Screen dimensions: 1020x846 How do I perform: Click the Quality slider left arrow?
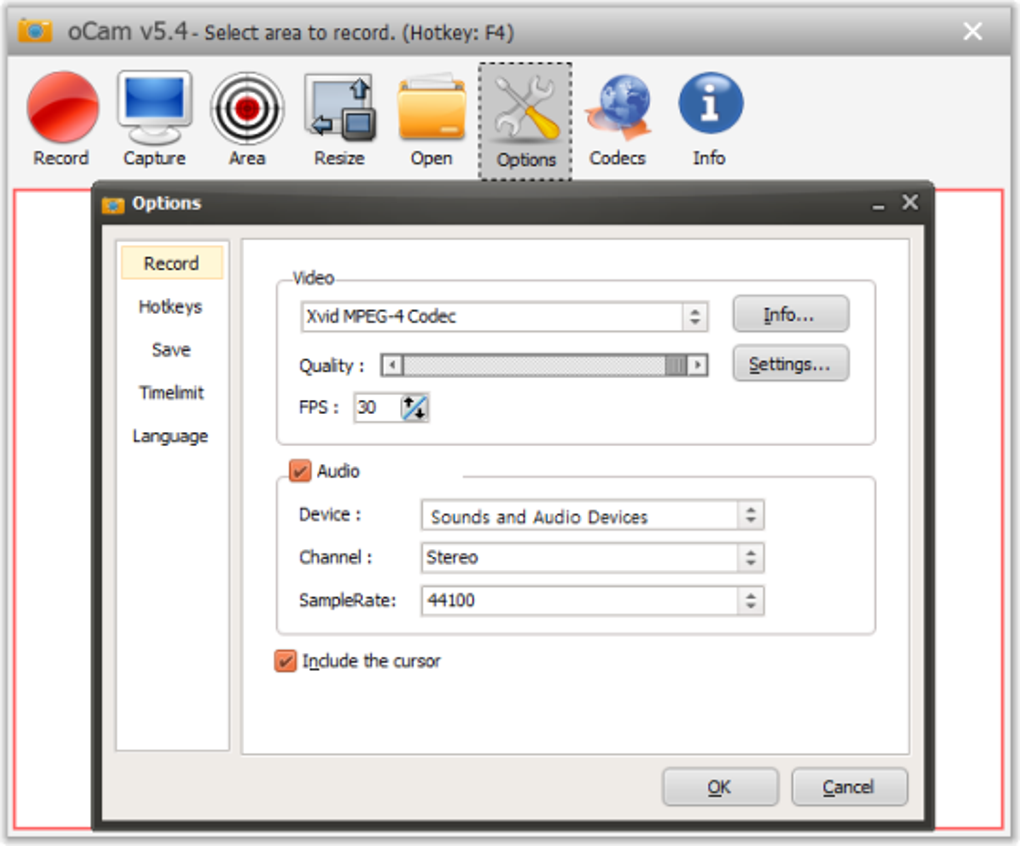[x=392, y=365]
